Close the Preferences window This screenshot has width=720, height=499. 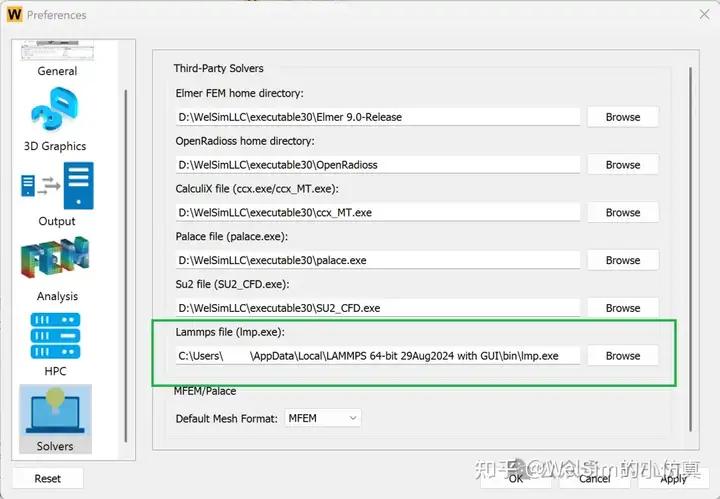[x=704, y=15]
